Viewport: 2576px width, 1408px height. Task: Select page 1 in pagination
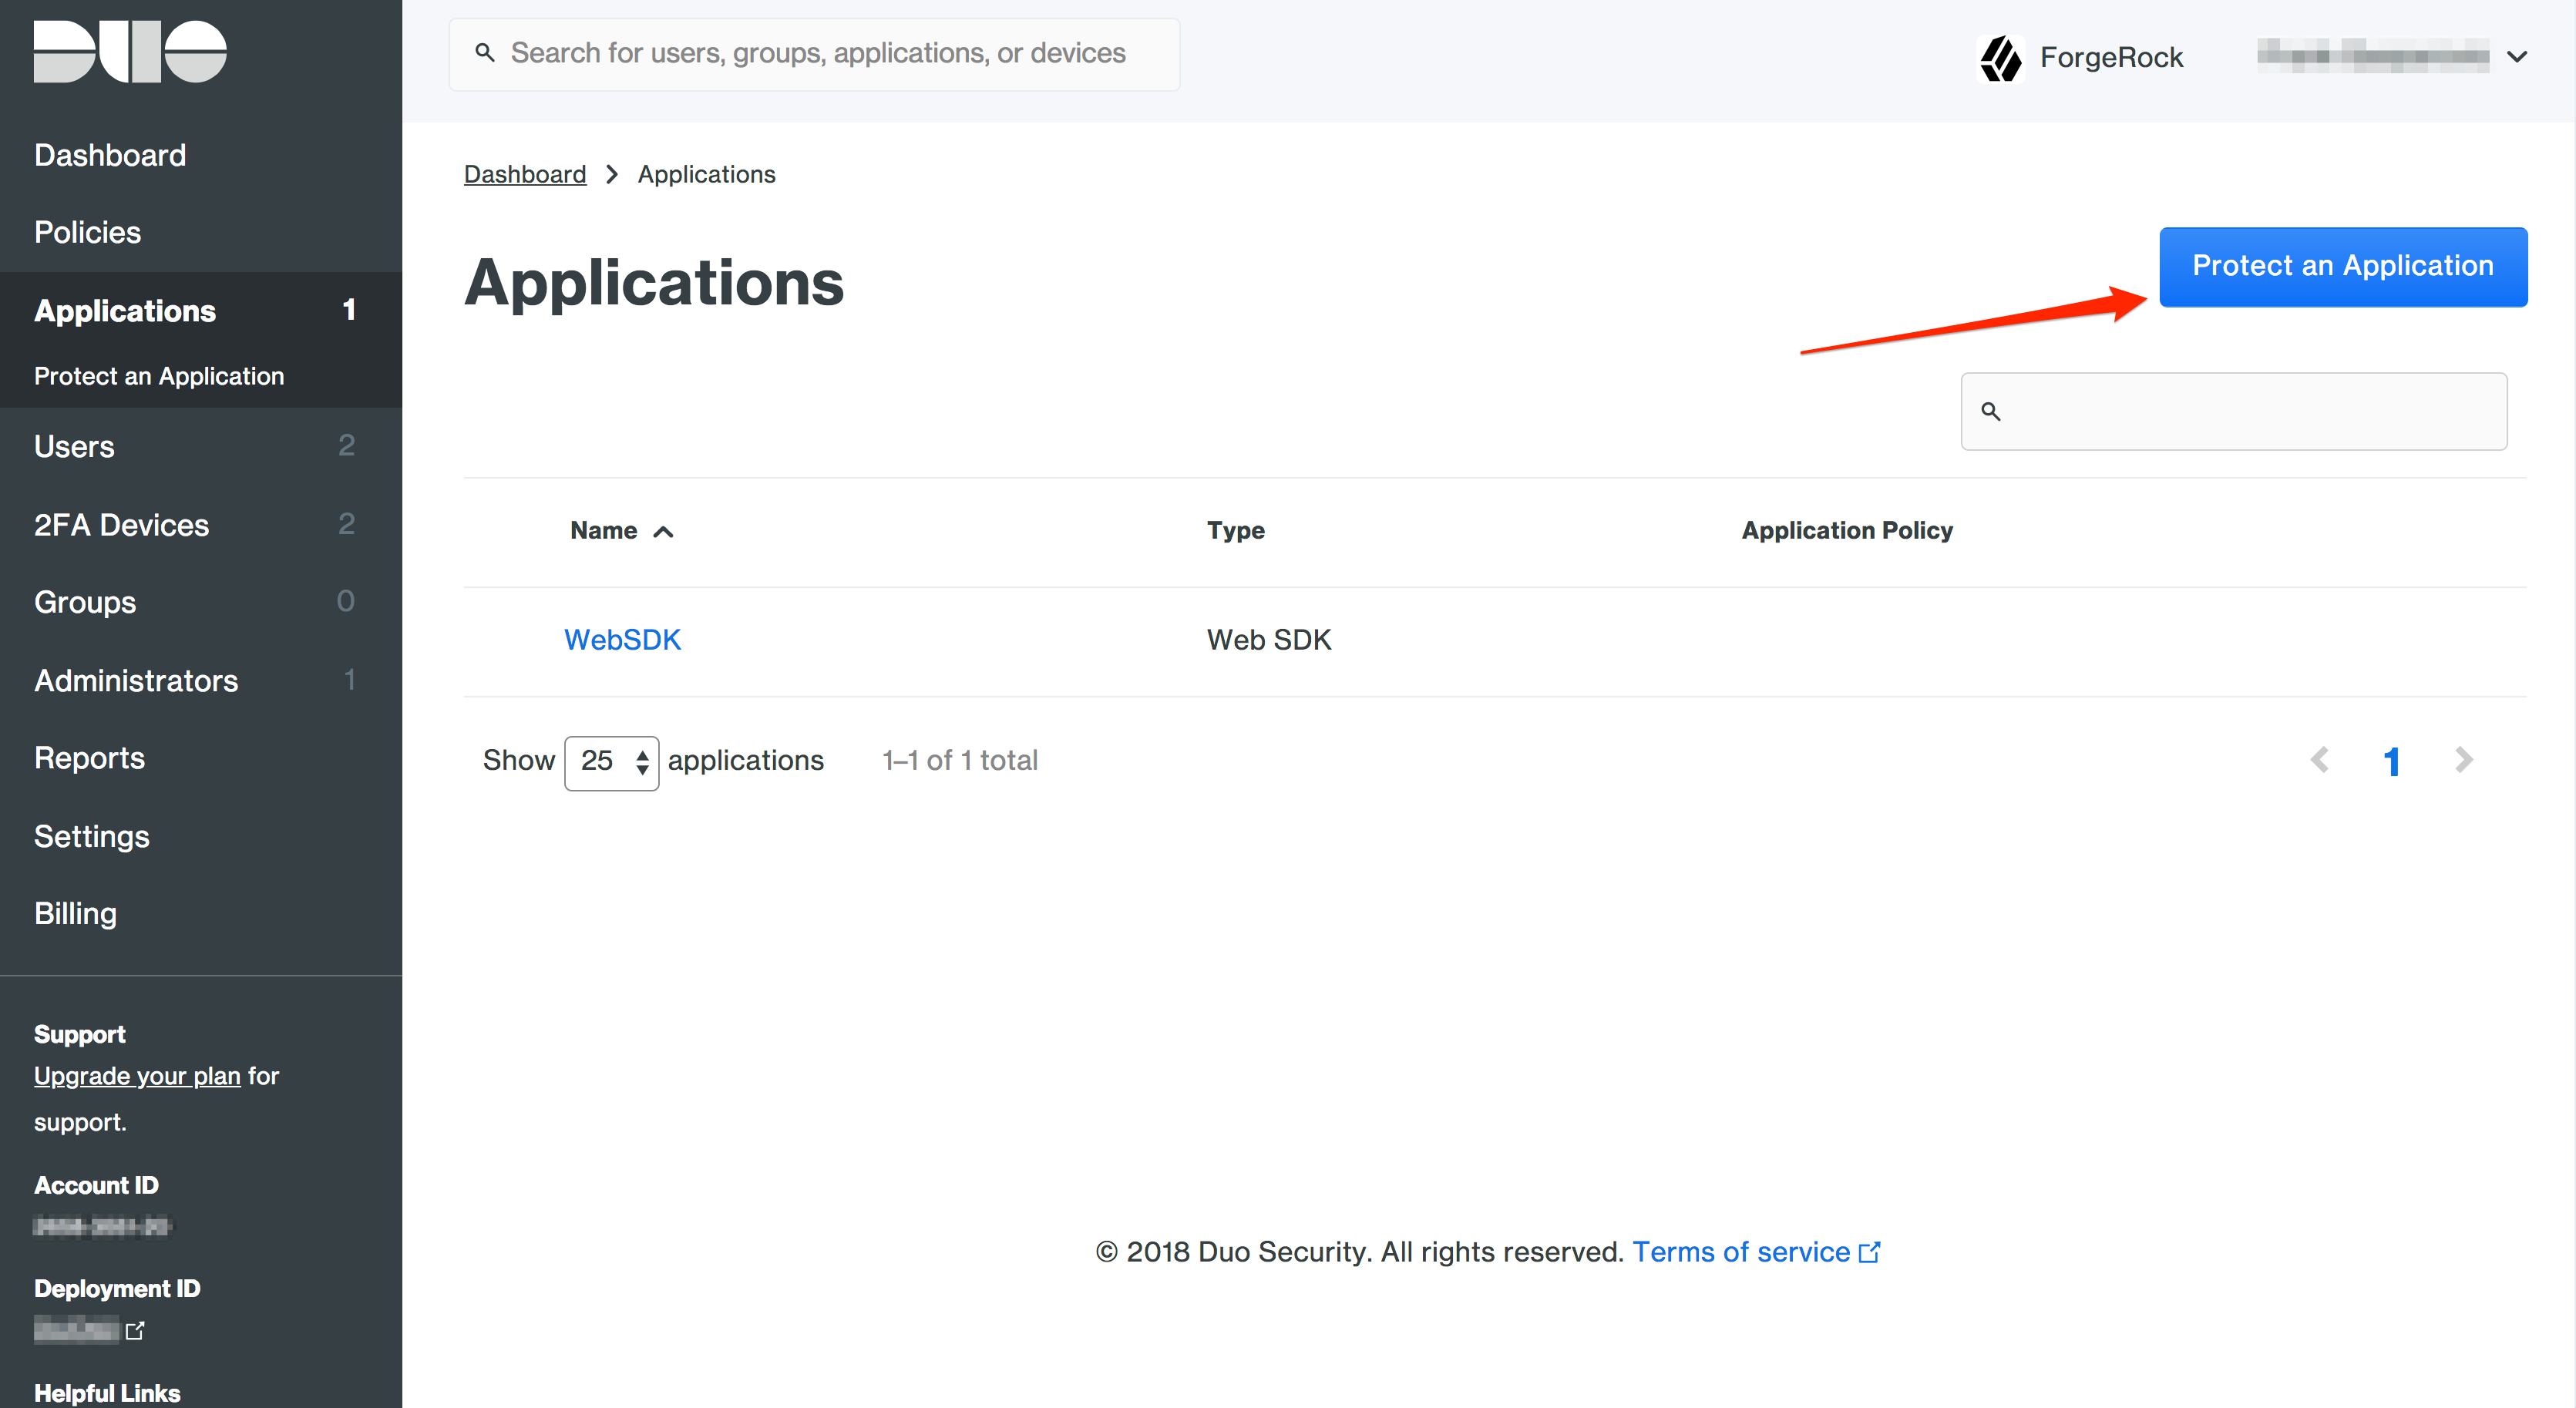pyautogui.click(x=2391, y=762)
